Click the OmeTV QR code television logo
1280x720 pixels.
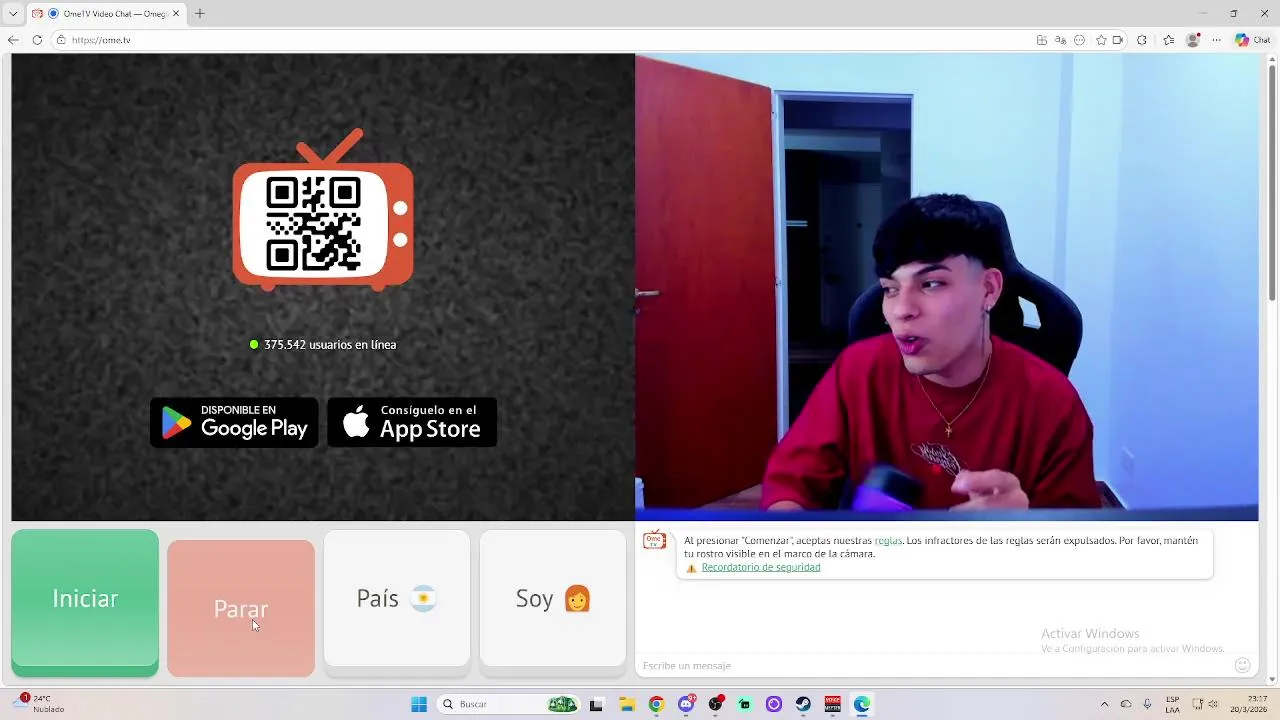click(x=323, y=210)
